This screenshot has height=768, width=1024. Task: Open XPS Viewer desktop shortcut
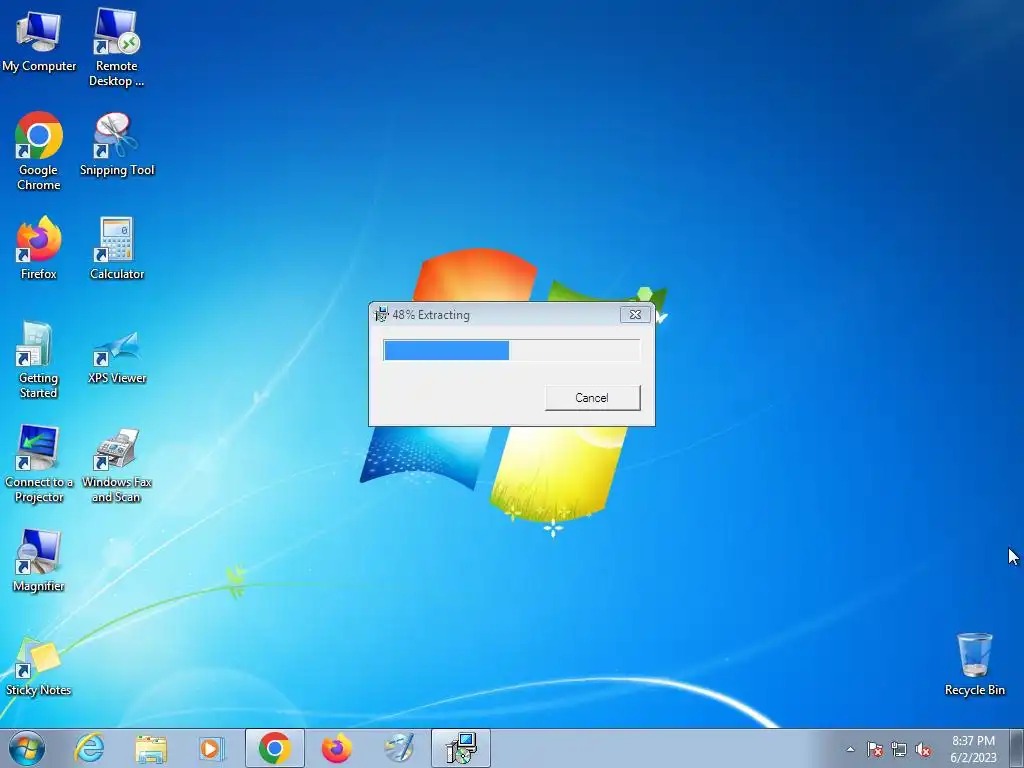coord(117,357)
